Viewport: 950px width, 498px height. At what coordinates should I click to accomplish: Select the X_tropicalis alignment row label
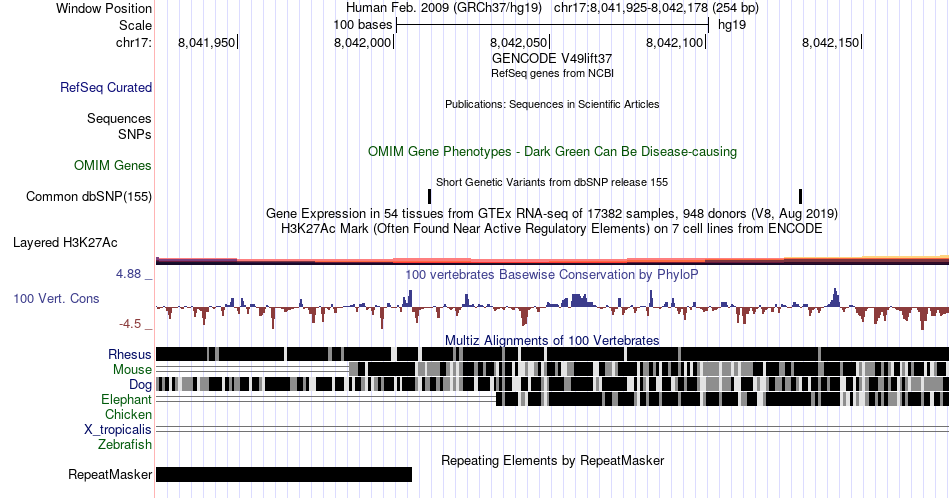(118, 430)
